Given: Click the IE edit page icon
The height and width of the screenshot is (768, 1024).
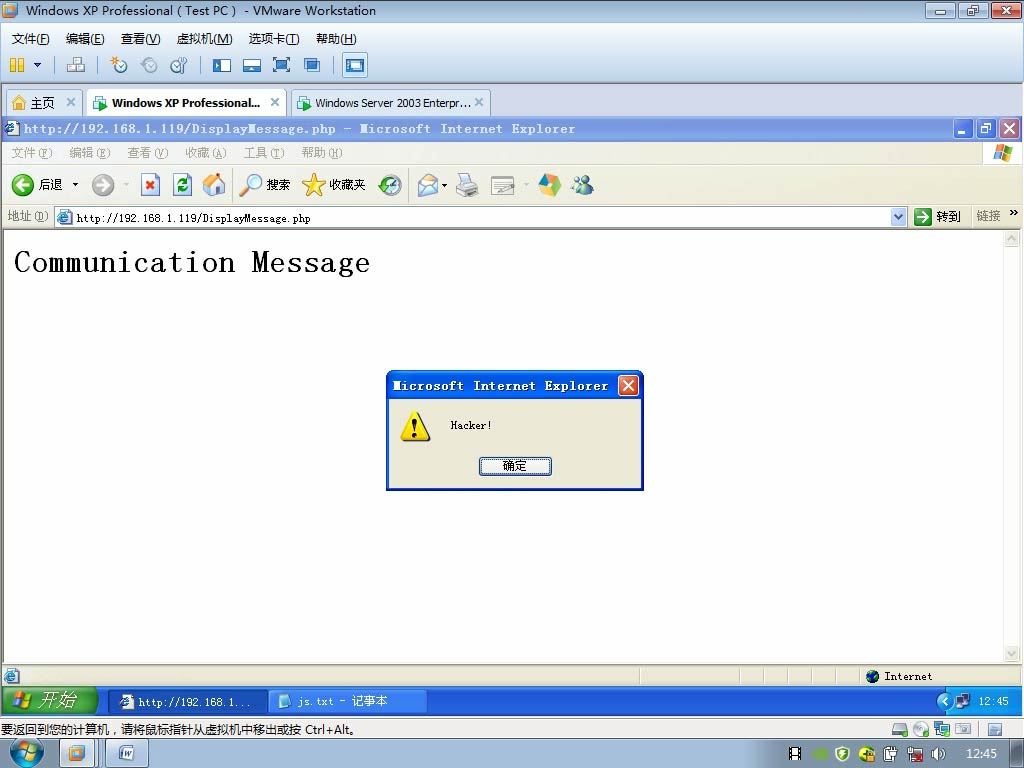Looking at the screenshot, I should coord(502,185).
